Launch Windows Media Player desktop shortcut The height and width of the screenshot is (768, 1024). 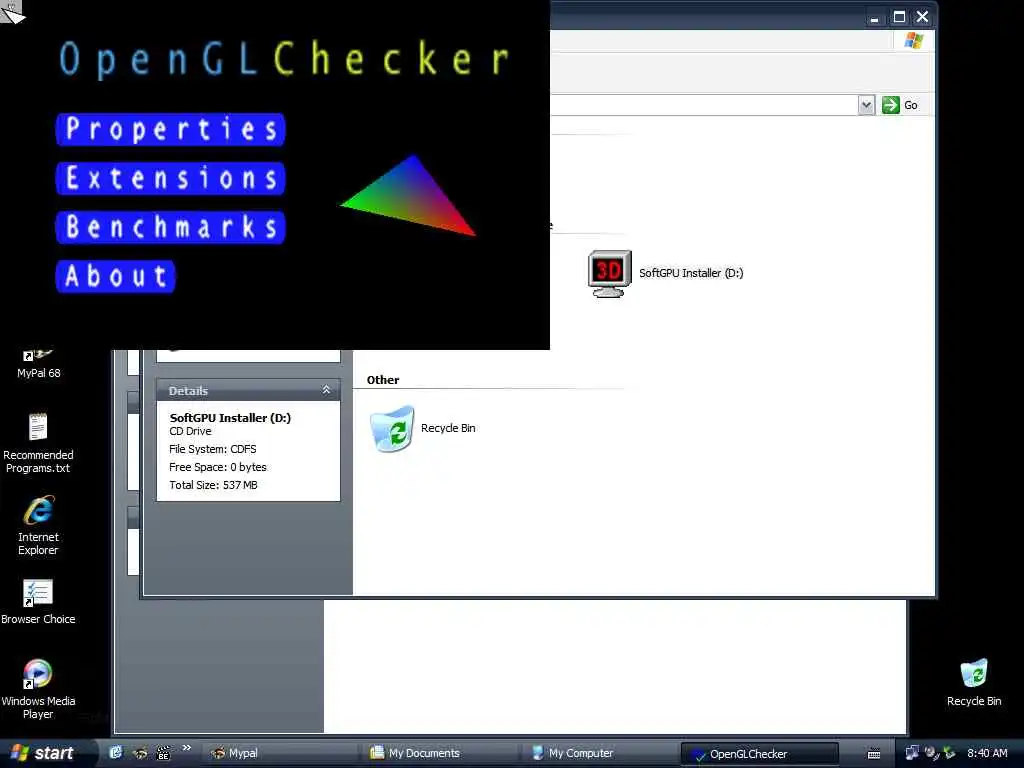tap(38, 690)
